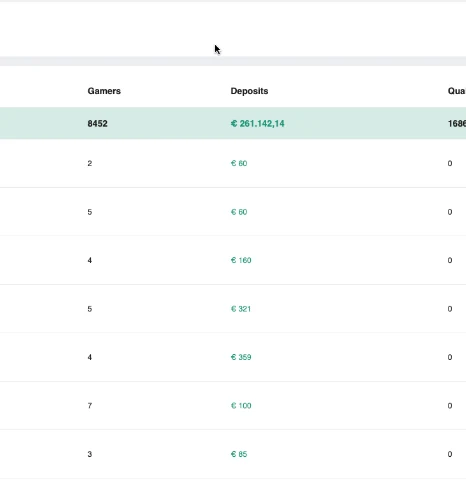
Task: Click the zero value in the € 359 row
Action: coord(450,357)
